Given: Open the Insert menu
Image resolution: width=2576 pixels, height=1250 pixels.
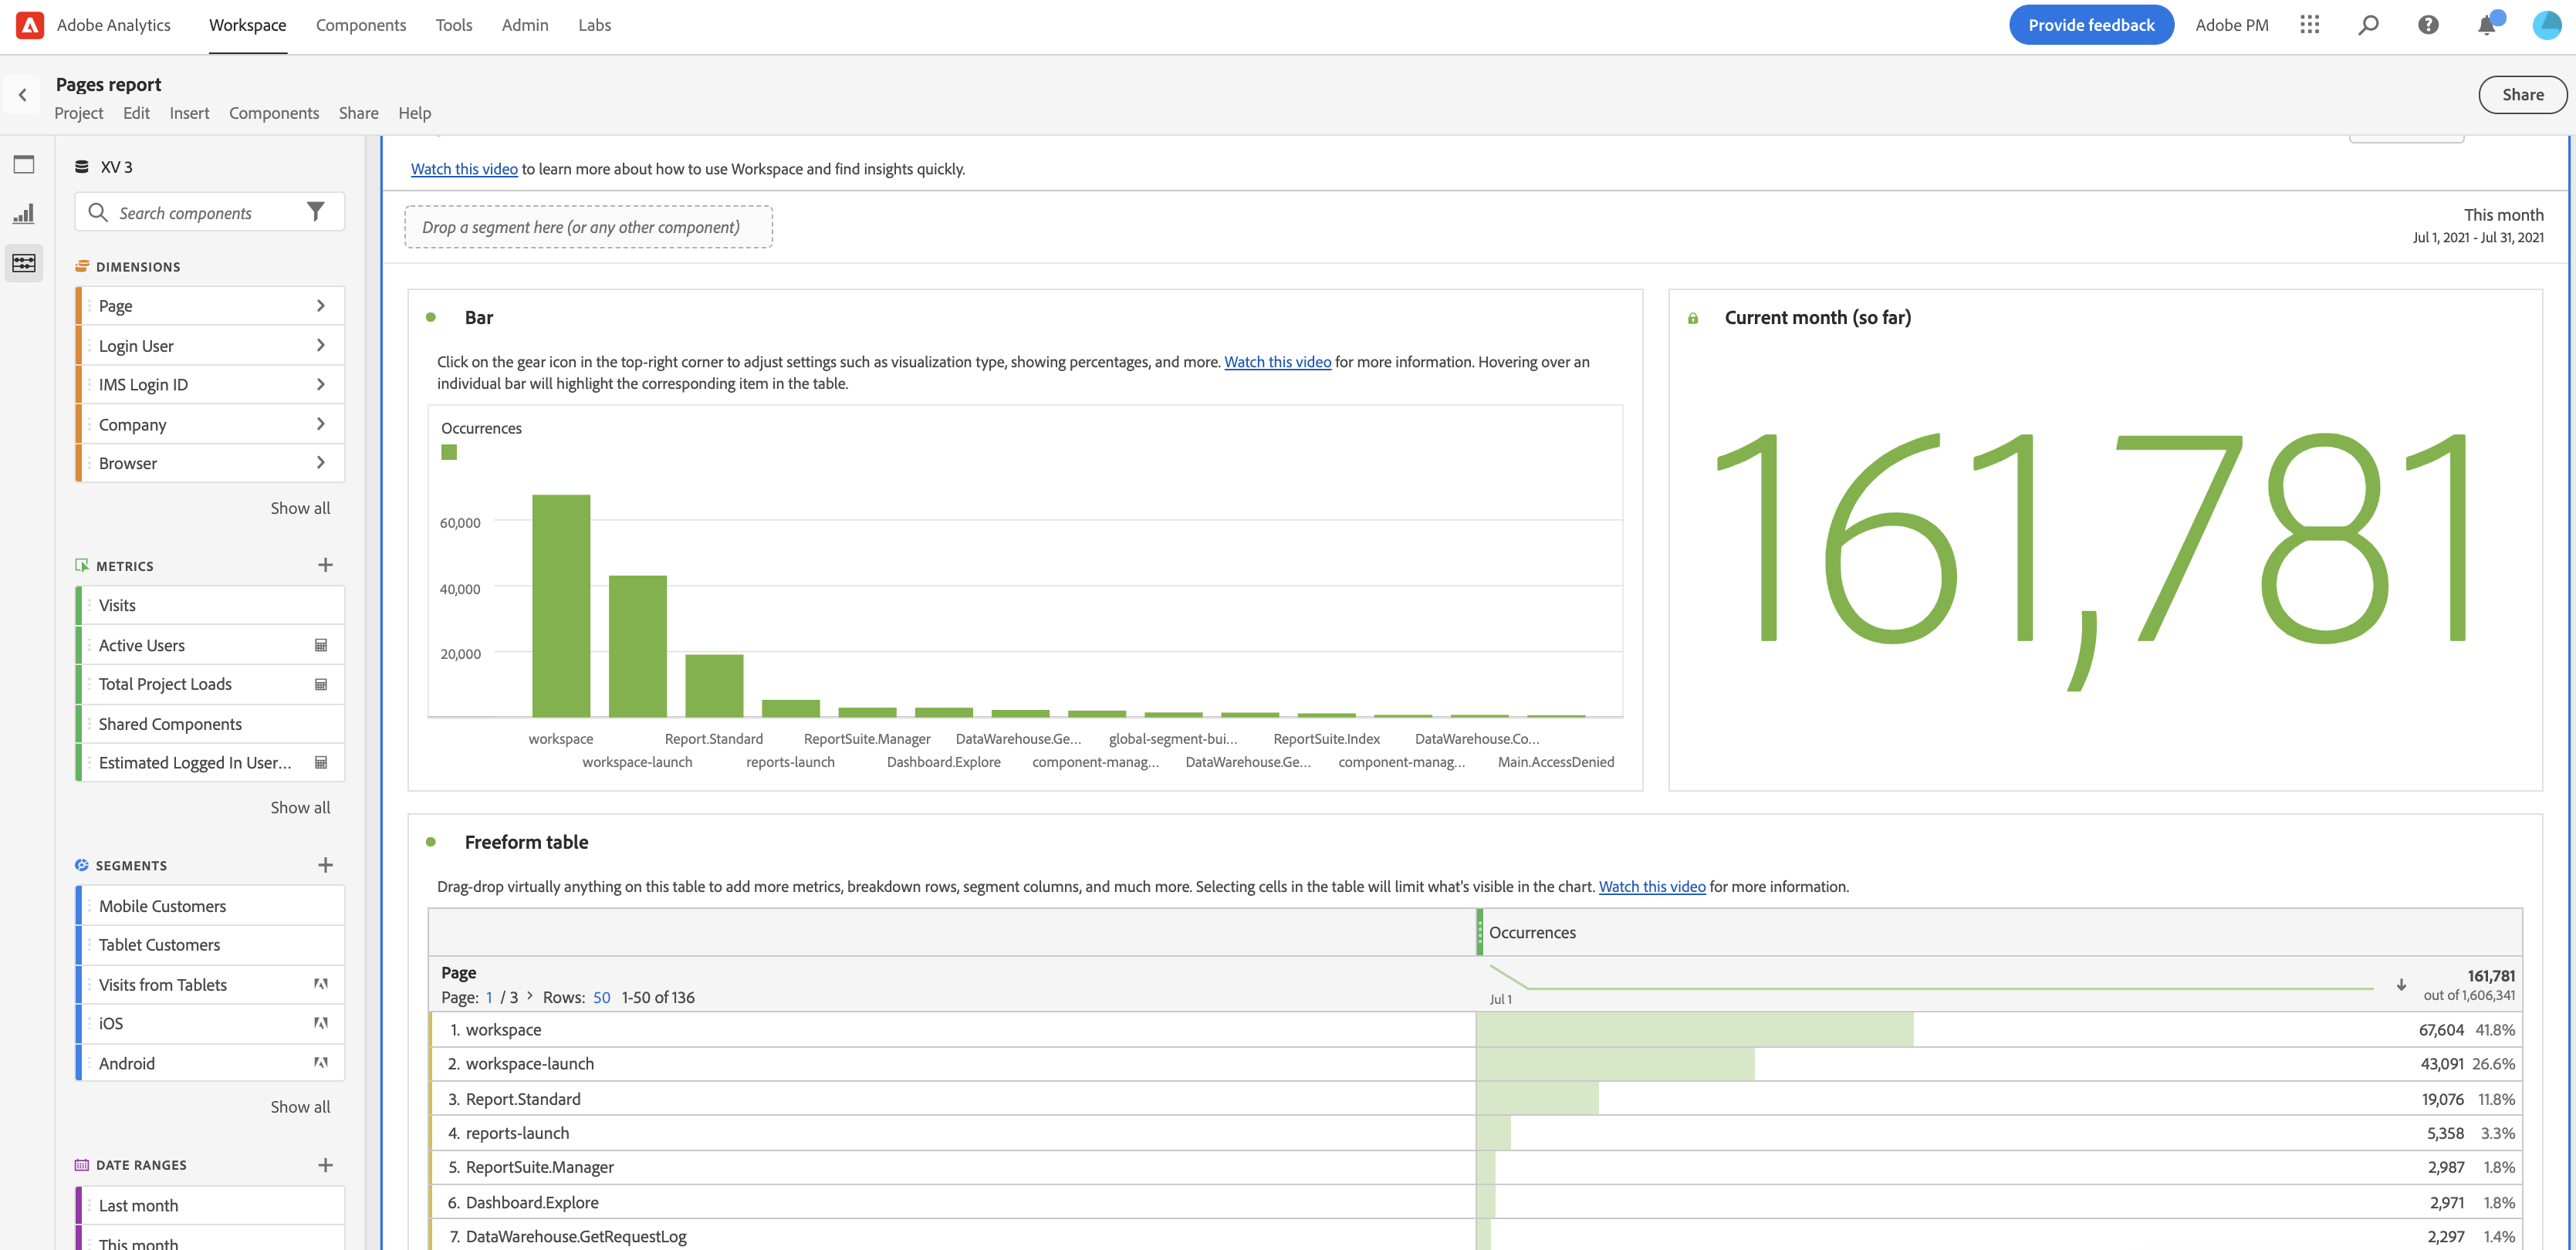Looking at the screenshot, I should tap(189, 113).
